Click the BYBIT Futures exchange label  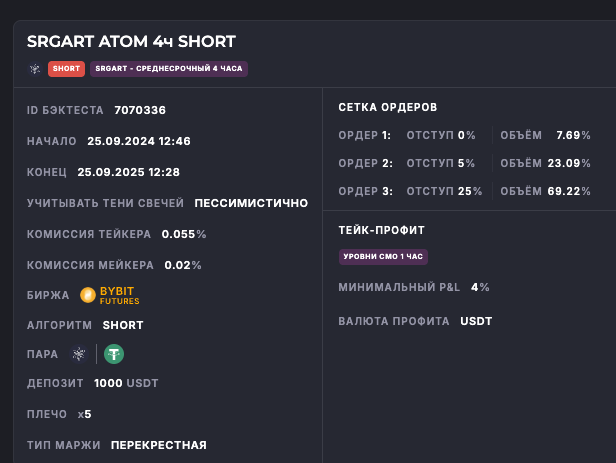[120, 295]
